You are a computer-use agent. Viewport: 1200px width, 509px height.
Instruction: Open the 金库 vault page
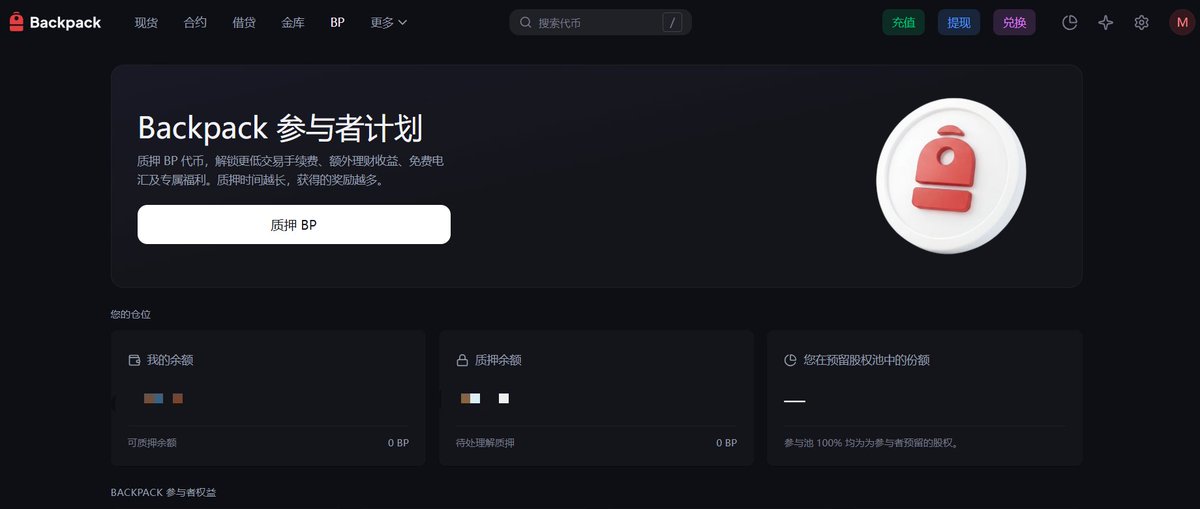pos(293,22)
